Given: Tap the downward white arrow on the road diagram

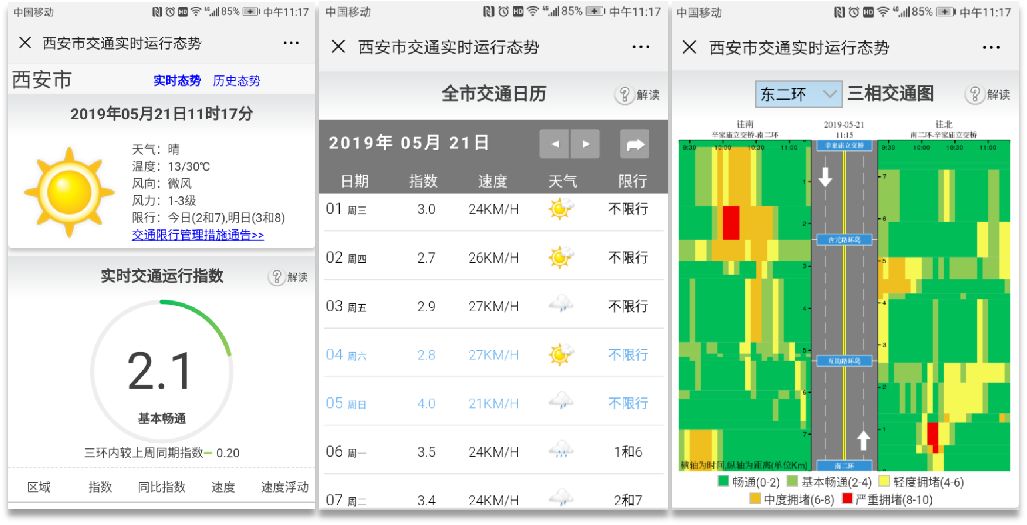Looking at the screenshot, I should click(x=825, y=176).
